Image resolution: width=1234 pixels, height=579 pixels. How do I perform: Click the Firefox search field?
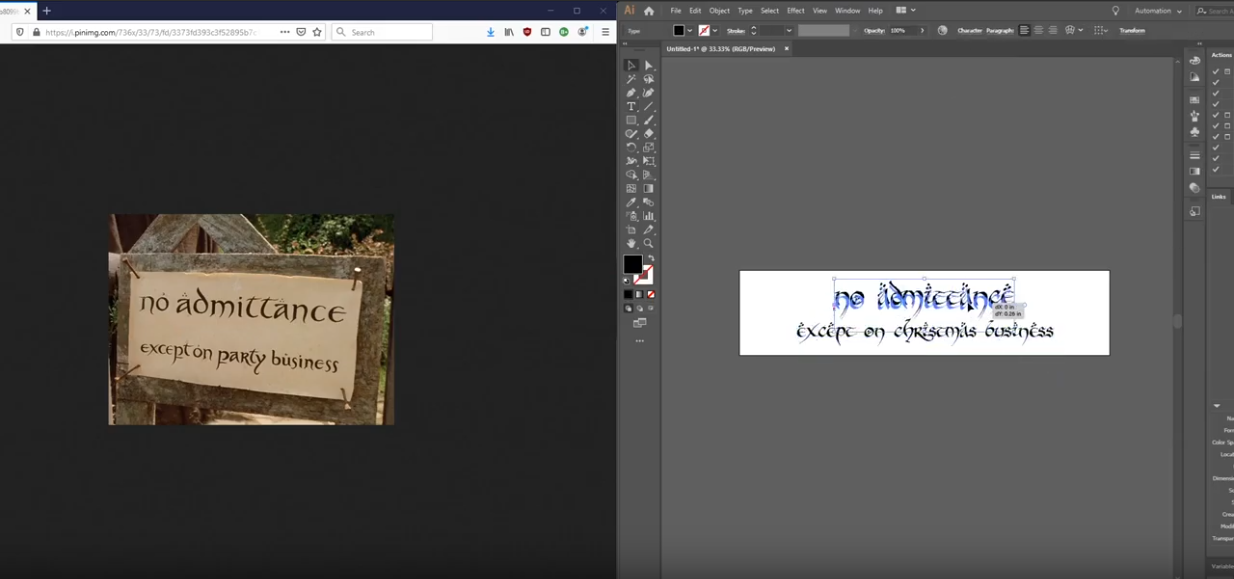click(x=382, y=32)
